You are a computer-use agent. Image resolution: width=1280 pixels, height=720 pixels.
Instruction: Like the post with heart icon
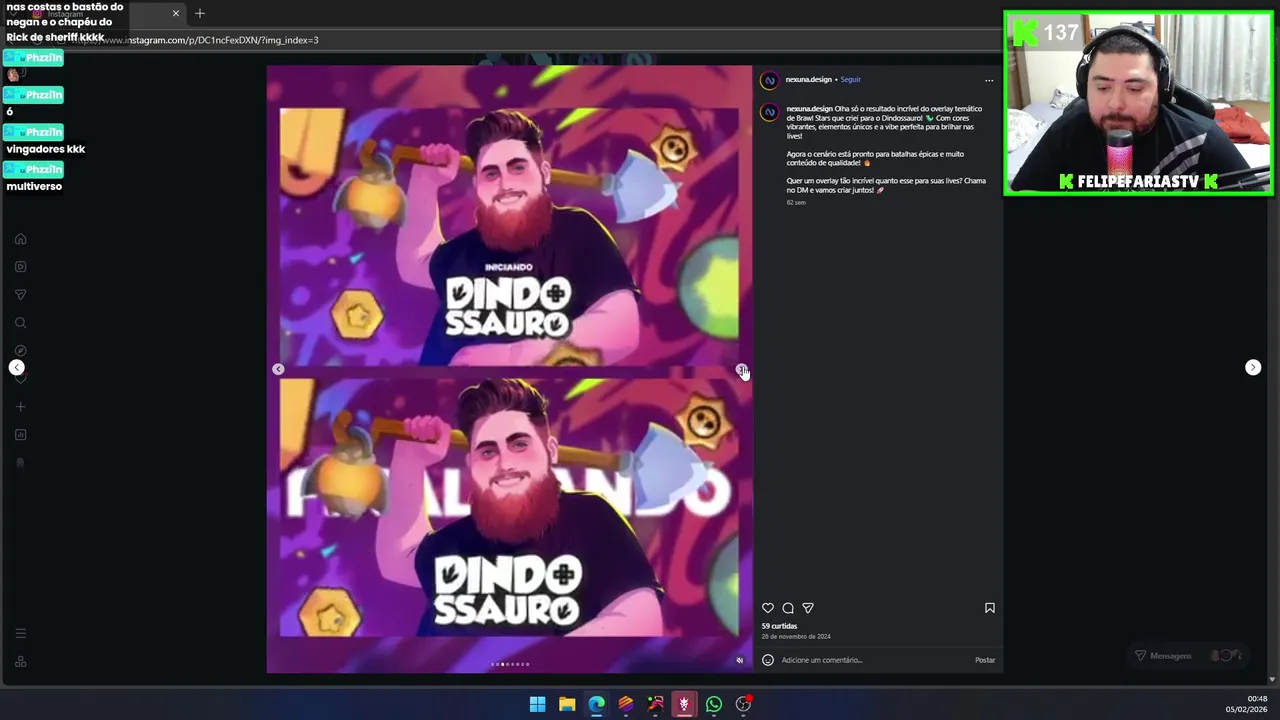(768, 608)
